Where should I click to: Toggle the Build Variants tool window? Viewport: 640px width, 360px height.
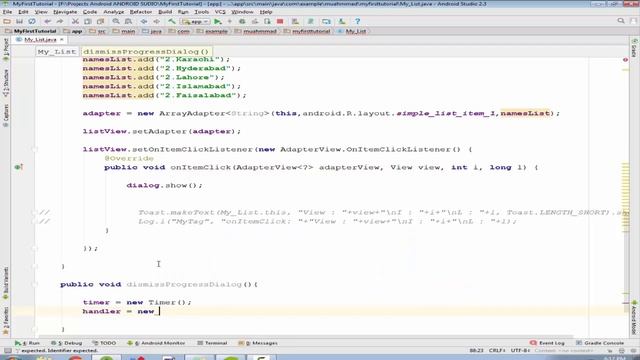pyautogui.click(x=6, y=283)
